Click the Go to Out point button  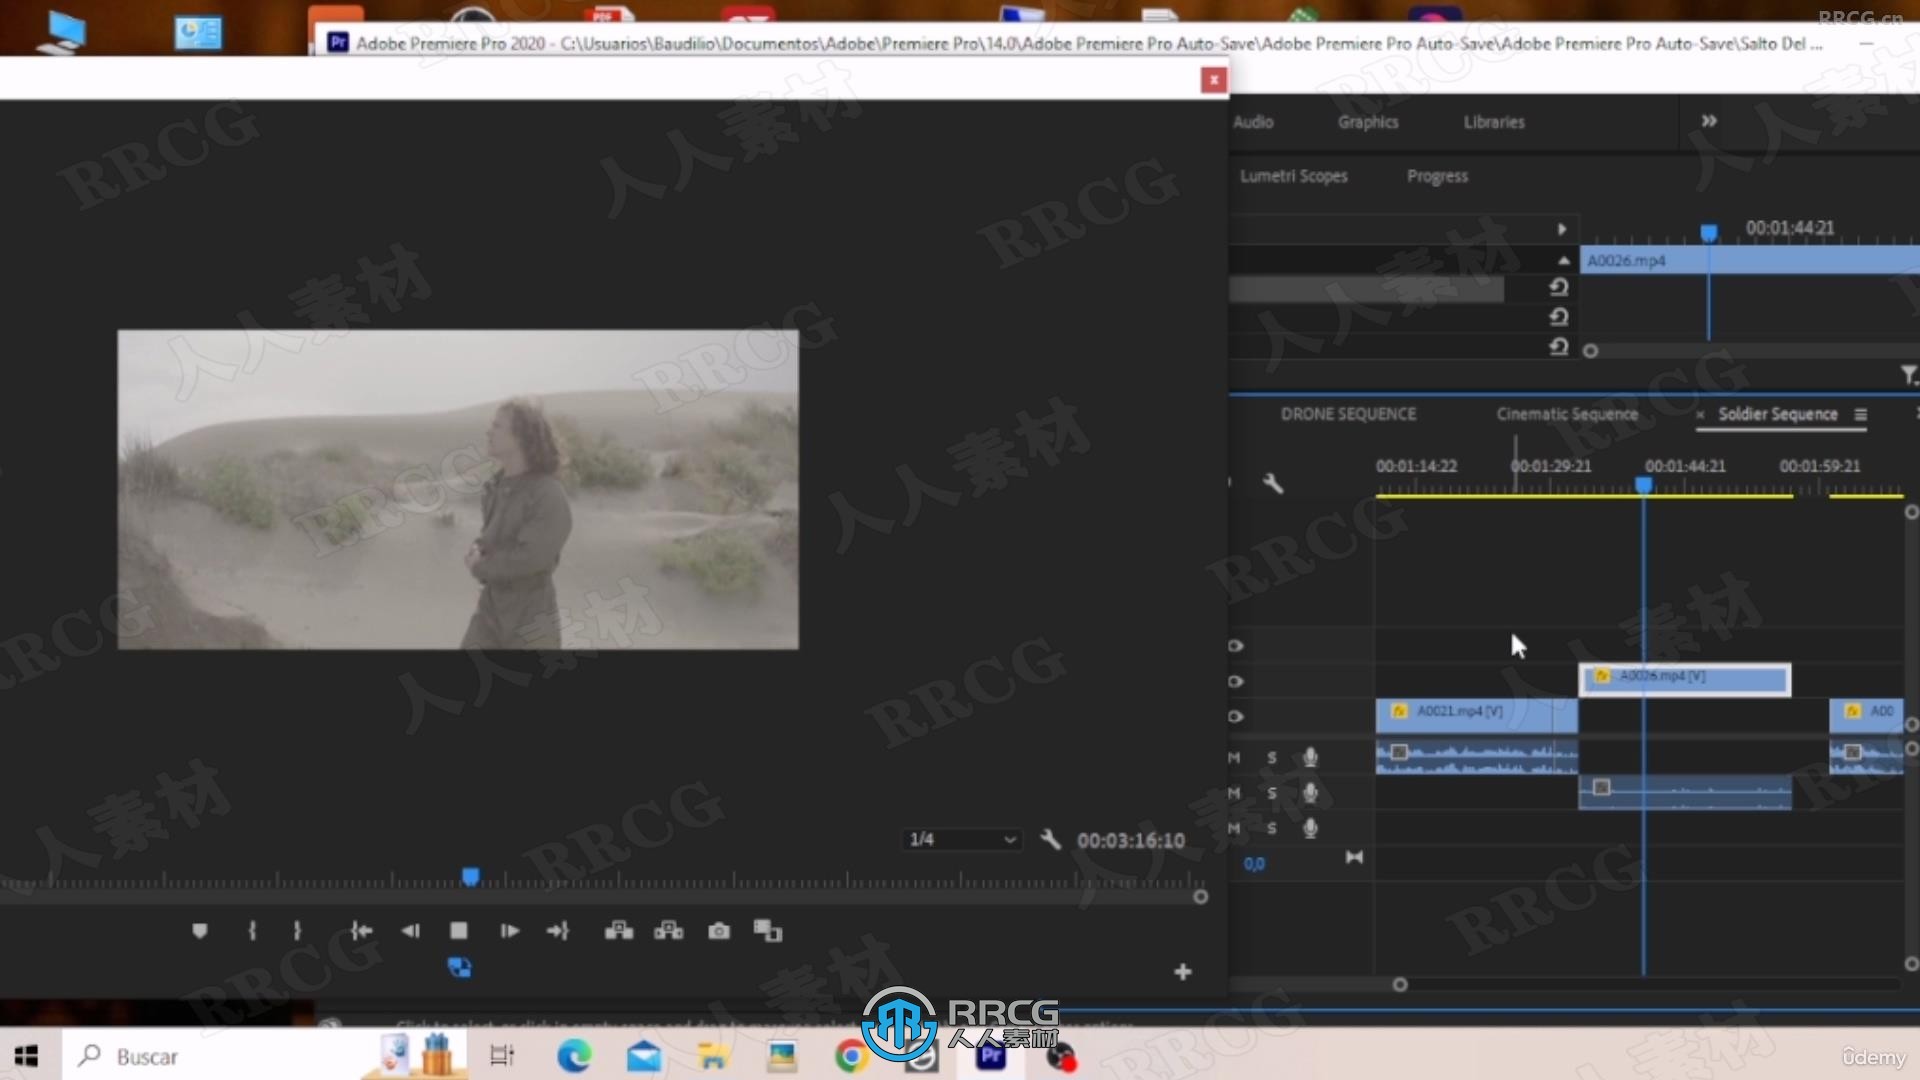(558, 931)
